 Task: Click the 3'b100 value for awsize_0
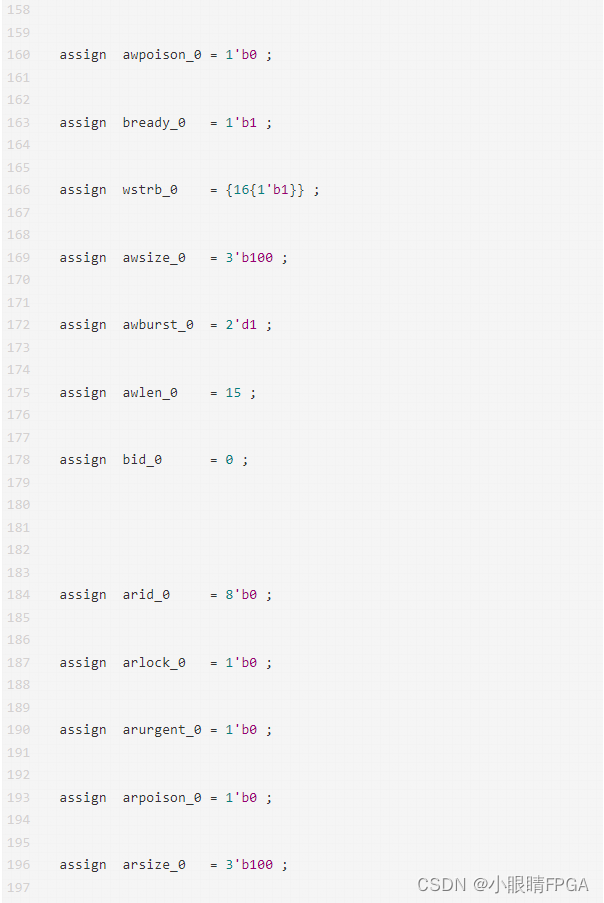click(x=249, y=258)
